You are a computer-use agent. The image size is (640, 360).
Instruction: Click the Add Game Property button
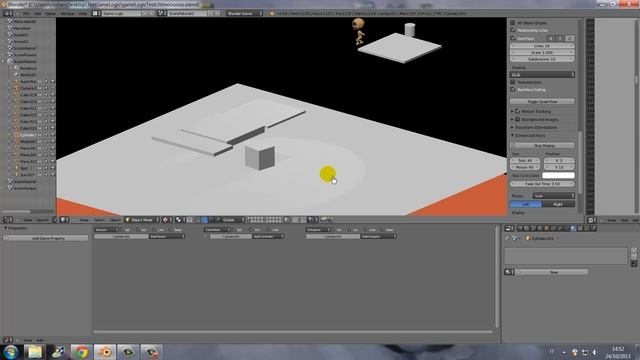tap(46, 238)
